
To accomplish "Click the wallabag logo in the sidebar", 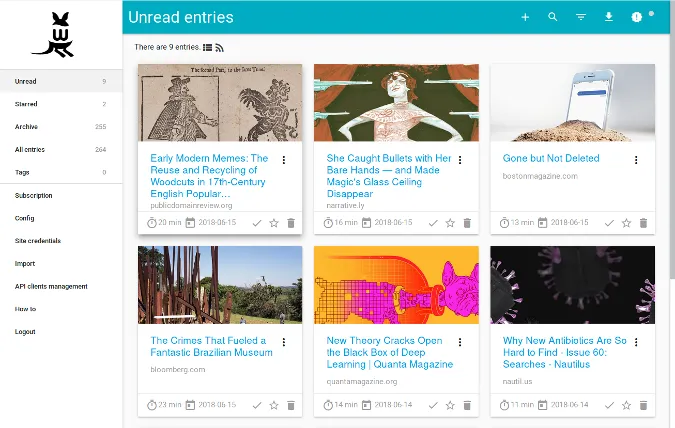I will (61, 35).
